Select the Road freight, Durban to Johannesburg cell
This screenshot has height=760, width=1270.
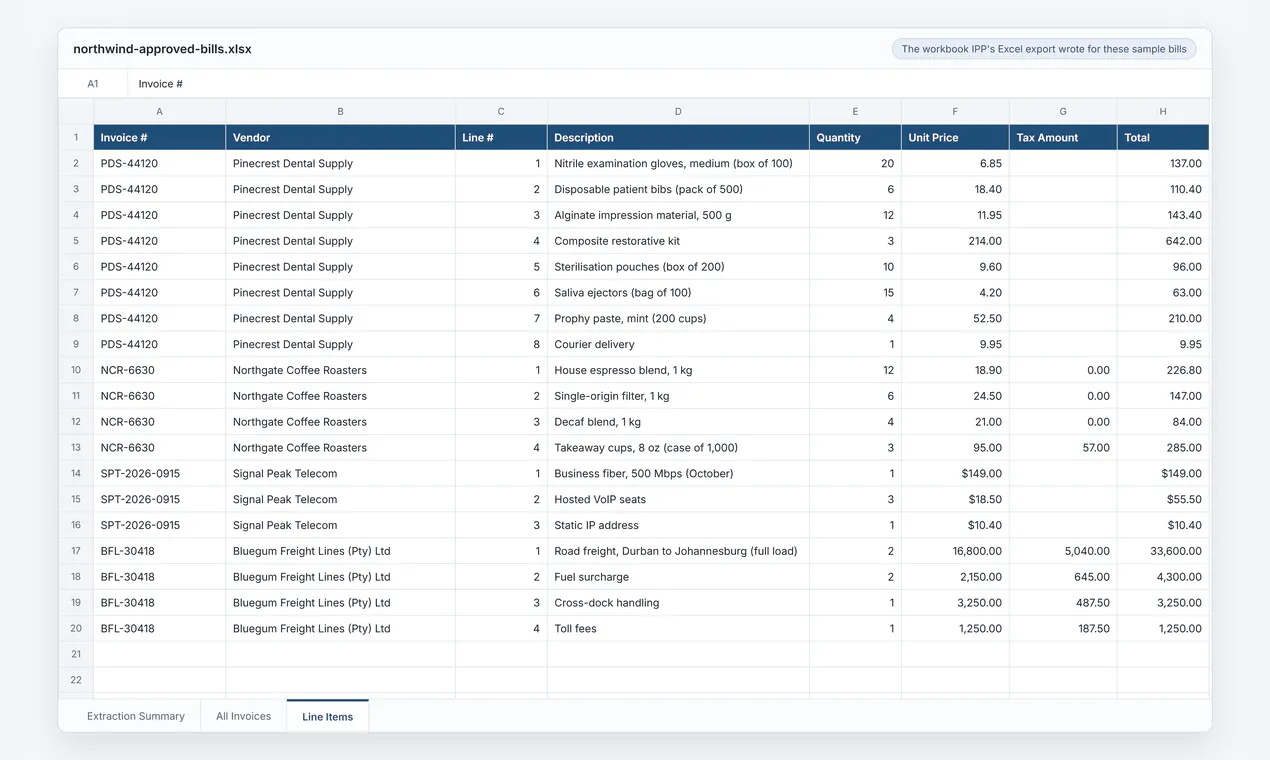678,551
